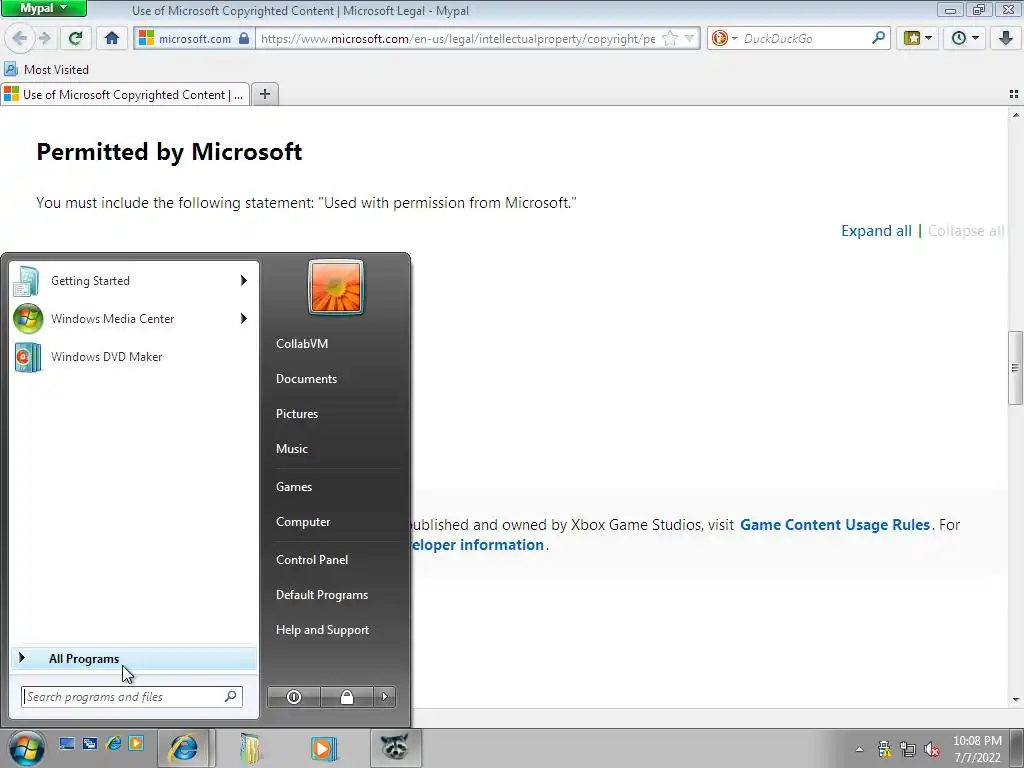The height and width of the screenshot is (768, 1024).
Task: Click the Collapse all link
Action: (966, 231)
